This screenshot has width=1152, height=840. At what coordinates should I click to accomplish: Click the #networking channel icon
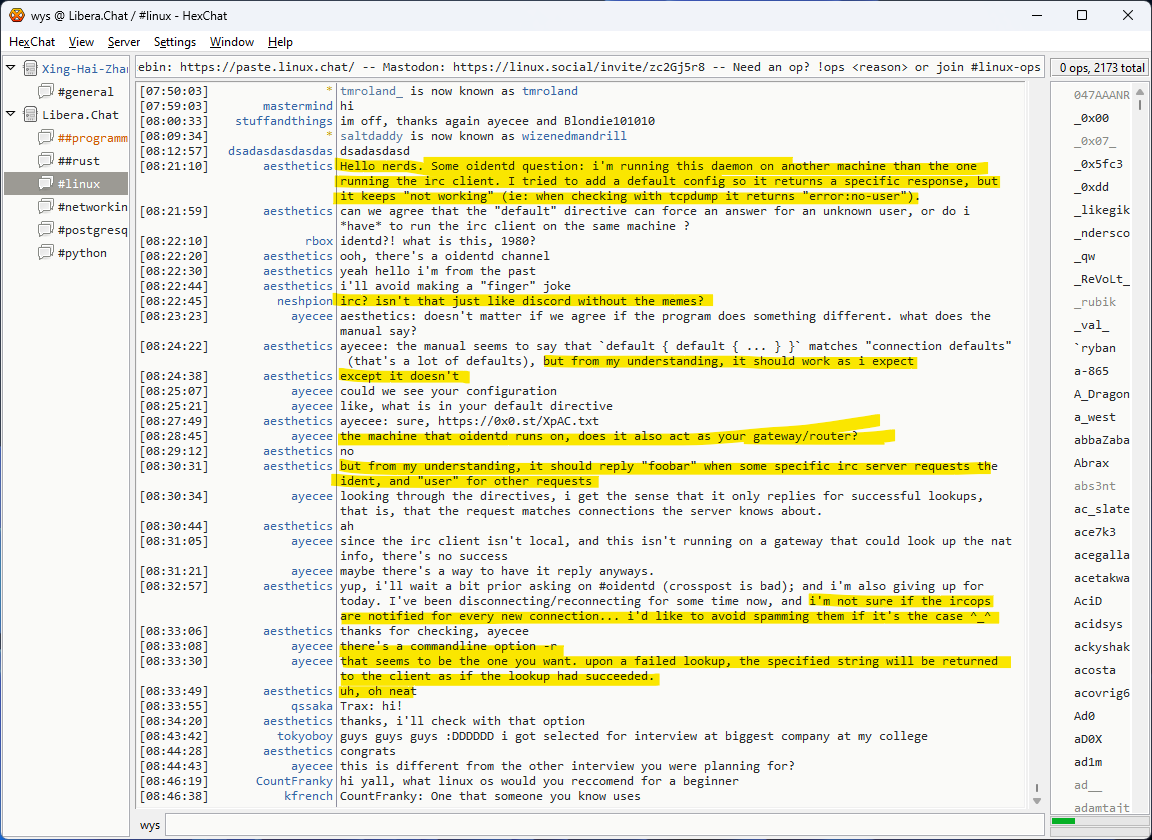(x=46, y=207)
